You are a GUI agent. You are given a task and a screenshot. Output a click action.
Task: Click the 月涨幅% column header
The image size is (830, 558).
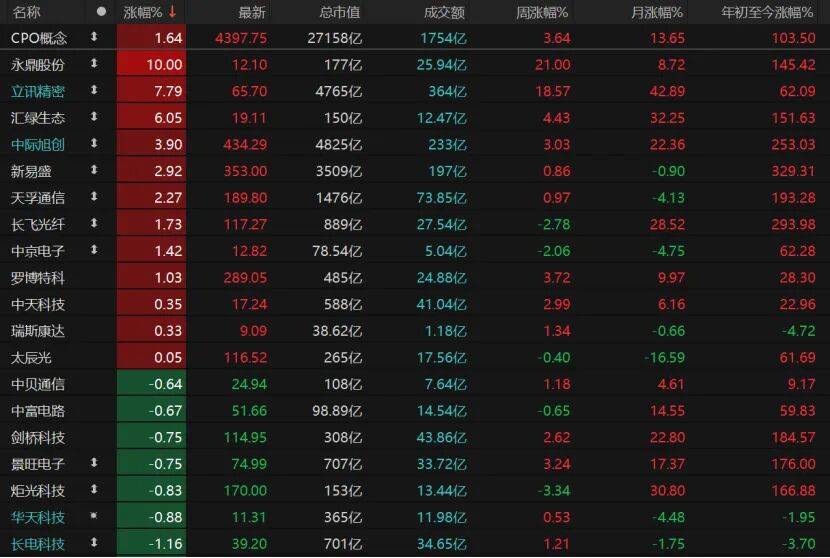coord(656,12)
